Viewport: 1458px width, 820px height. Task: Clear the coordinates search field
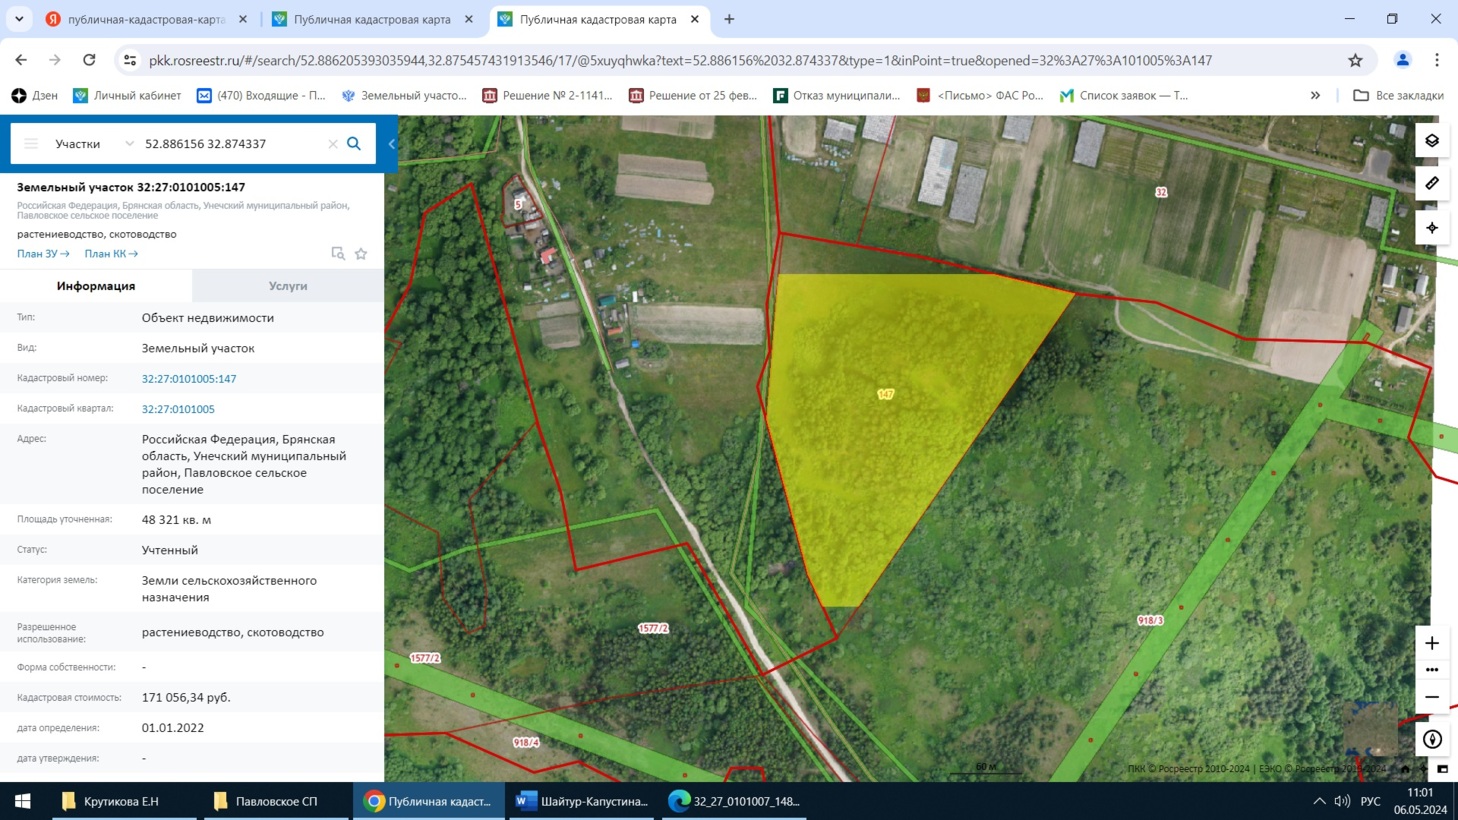(333, 144)
